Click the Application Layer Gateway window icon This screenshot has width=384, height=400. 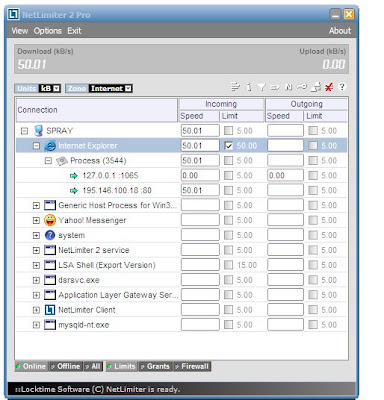pos(50,295)
